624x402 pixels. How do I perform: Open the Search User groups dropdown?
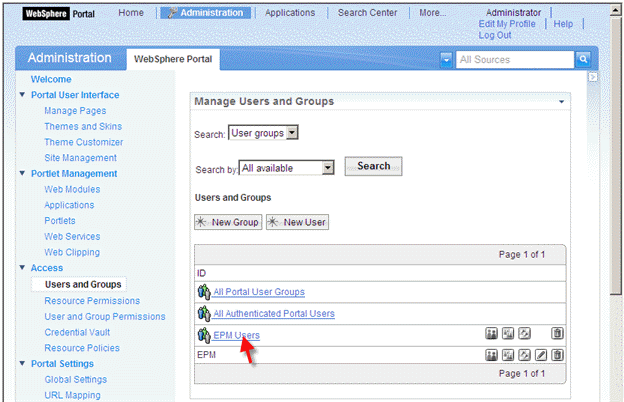(x=263, y=133)
